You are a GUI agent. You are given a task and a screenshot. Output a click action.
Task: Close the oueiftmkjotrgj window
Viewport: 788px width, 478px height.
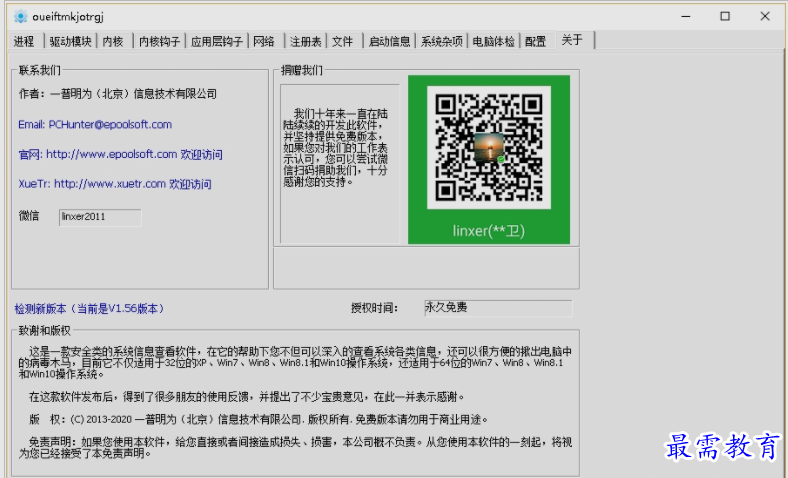click(x=765, y=17)
